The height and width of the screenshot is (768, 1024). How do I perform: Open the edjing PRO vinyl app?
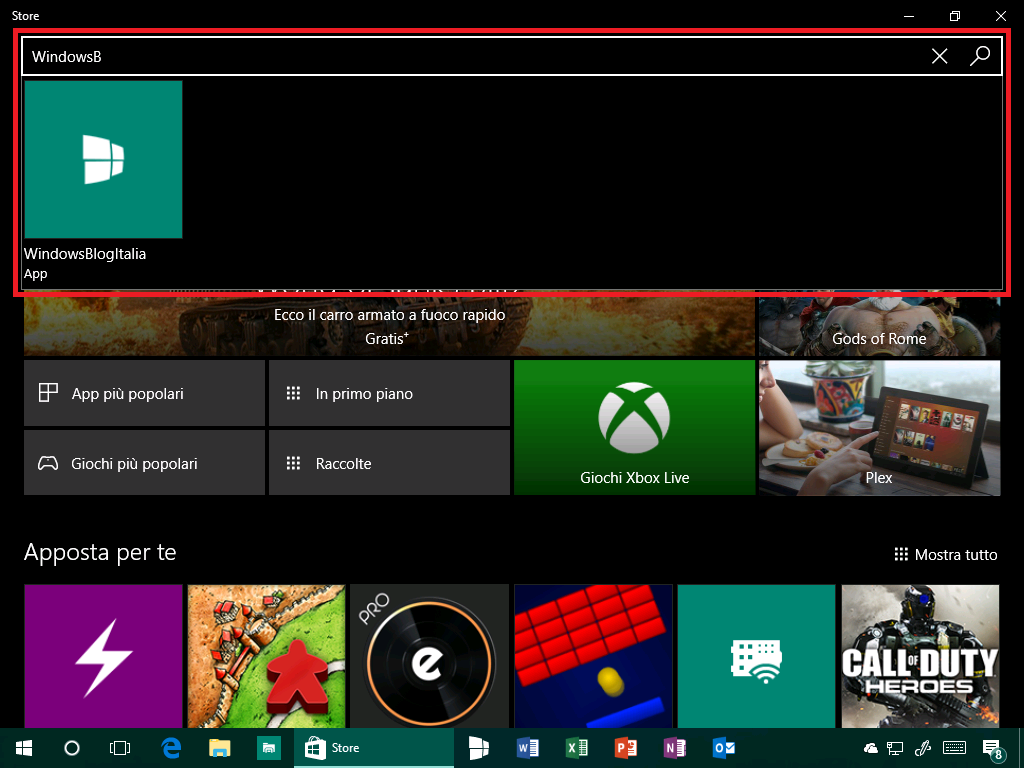tap(430, 656)
